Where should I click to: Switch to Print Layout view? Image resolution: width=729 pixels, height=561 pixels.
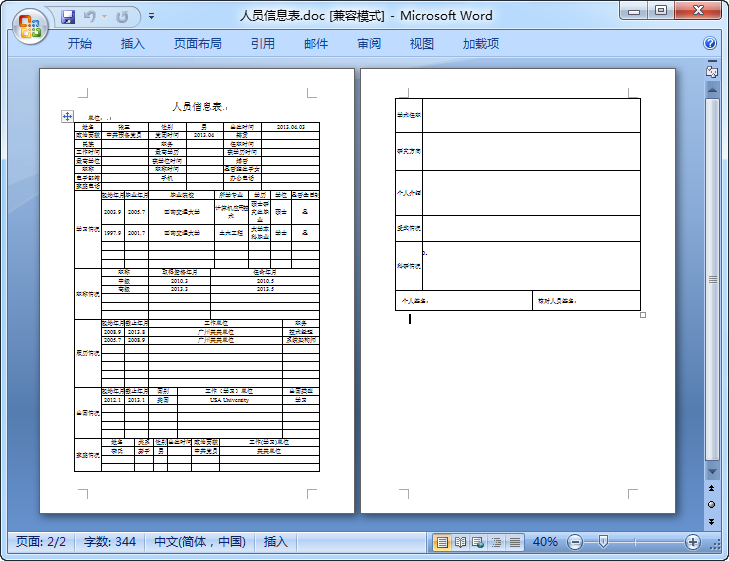click(442, 542)
